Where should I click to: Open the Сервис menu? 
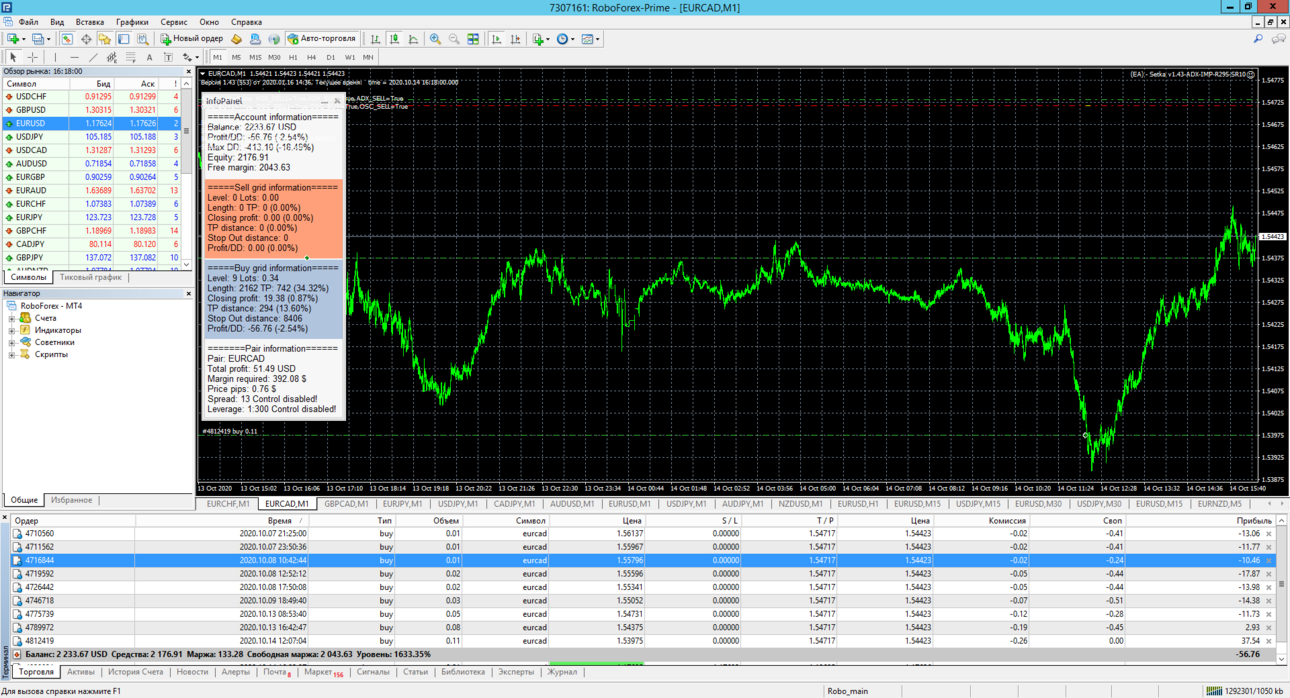coord(174,22)
